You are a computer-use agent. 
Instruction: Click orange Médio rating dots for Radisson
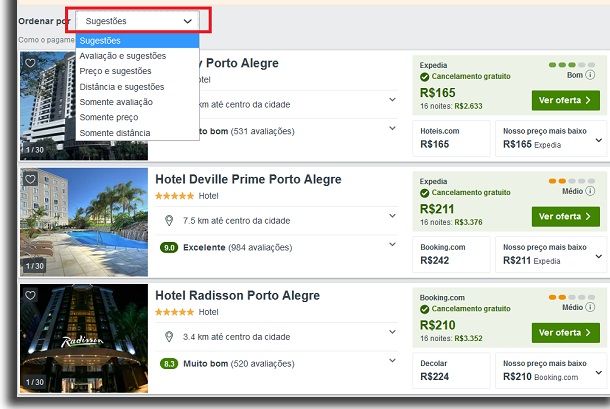(572, 297)
